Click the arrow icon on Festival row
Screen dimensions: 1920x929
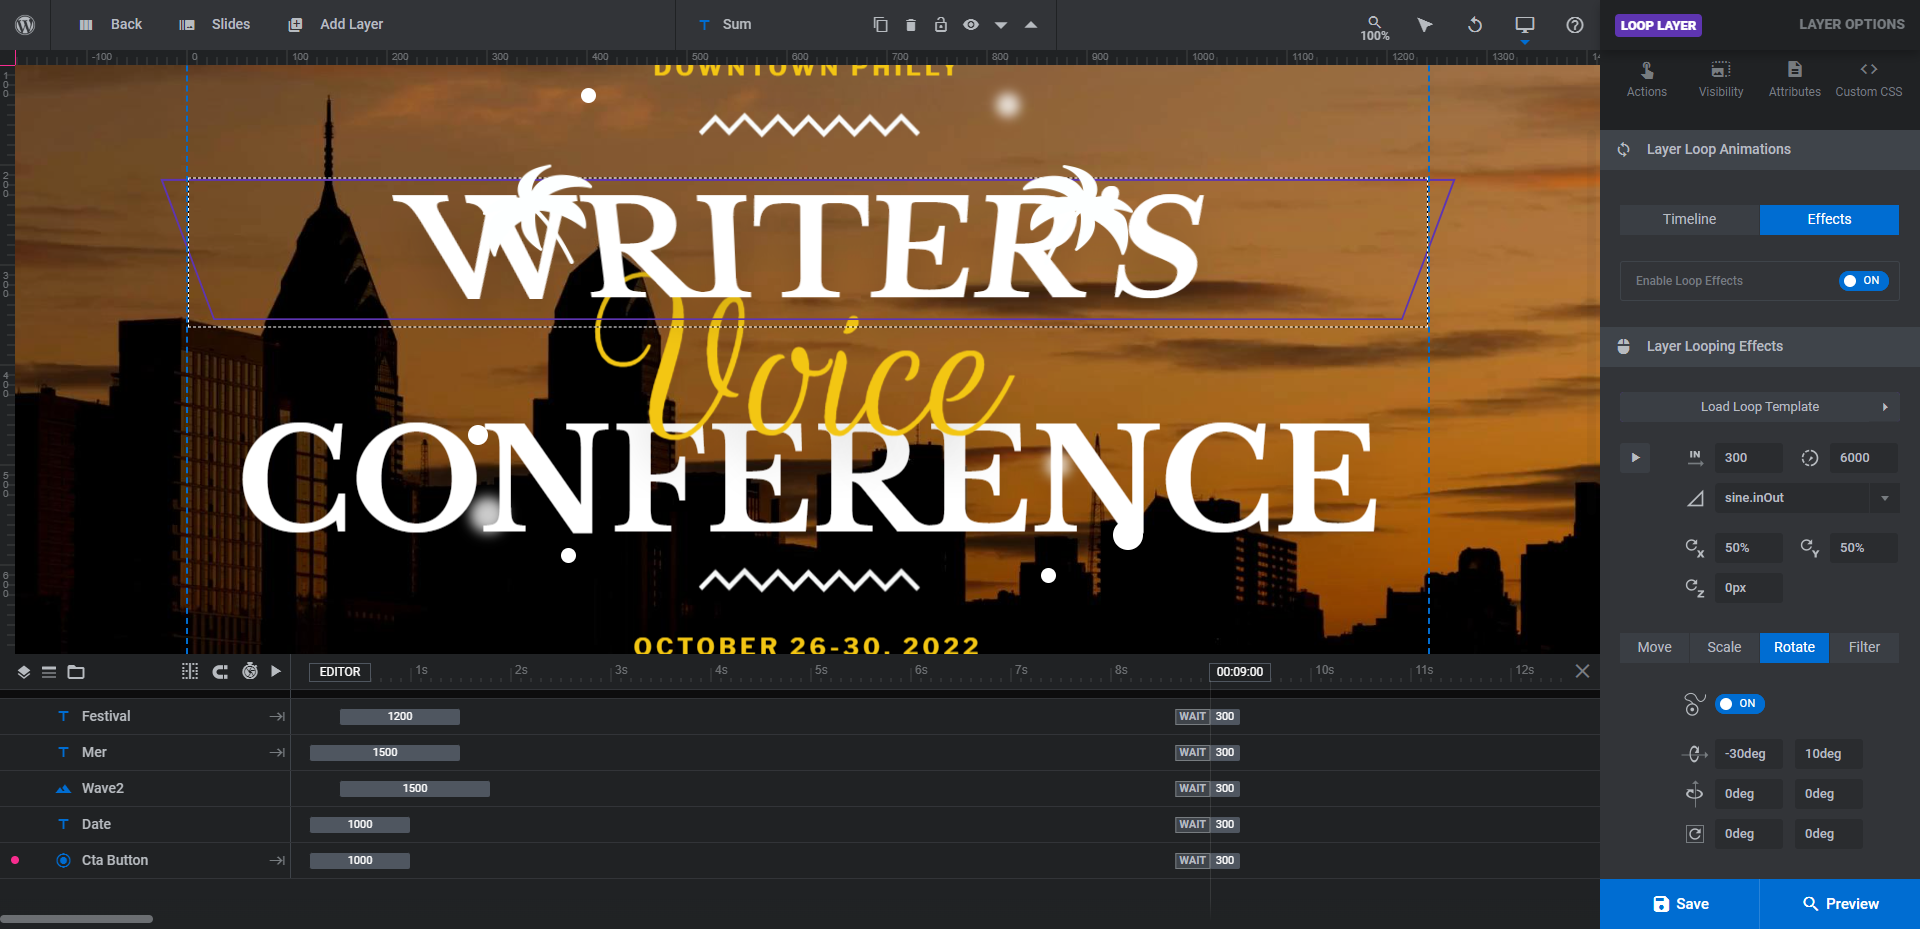[277, 716]
